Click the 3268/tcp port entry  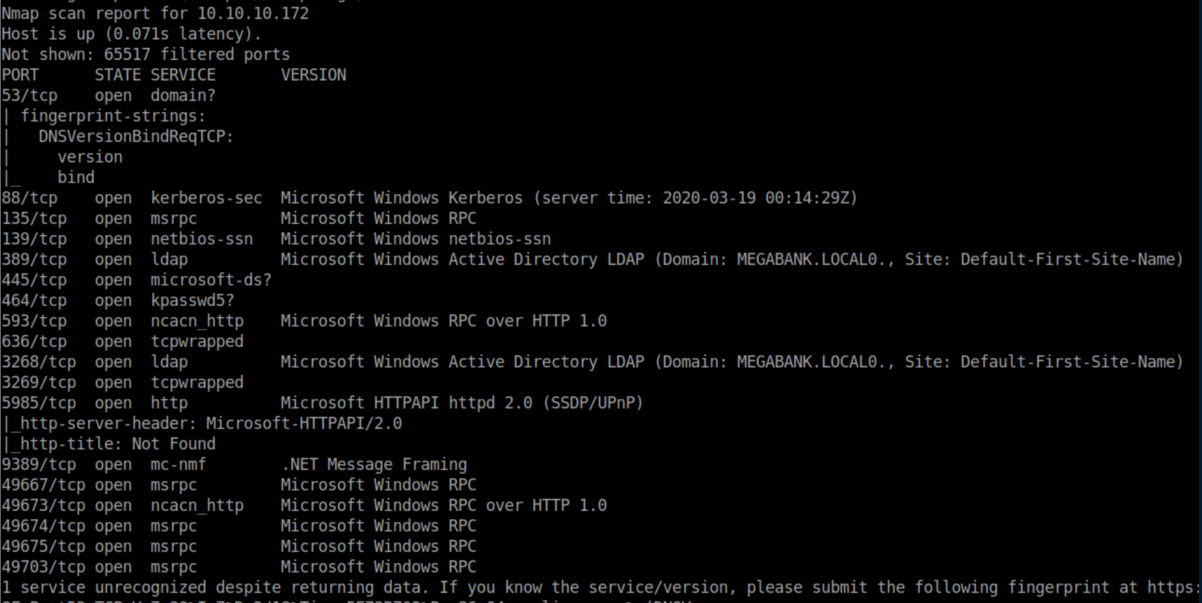point(38,362)
